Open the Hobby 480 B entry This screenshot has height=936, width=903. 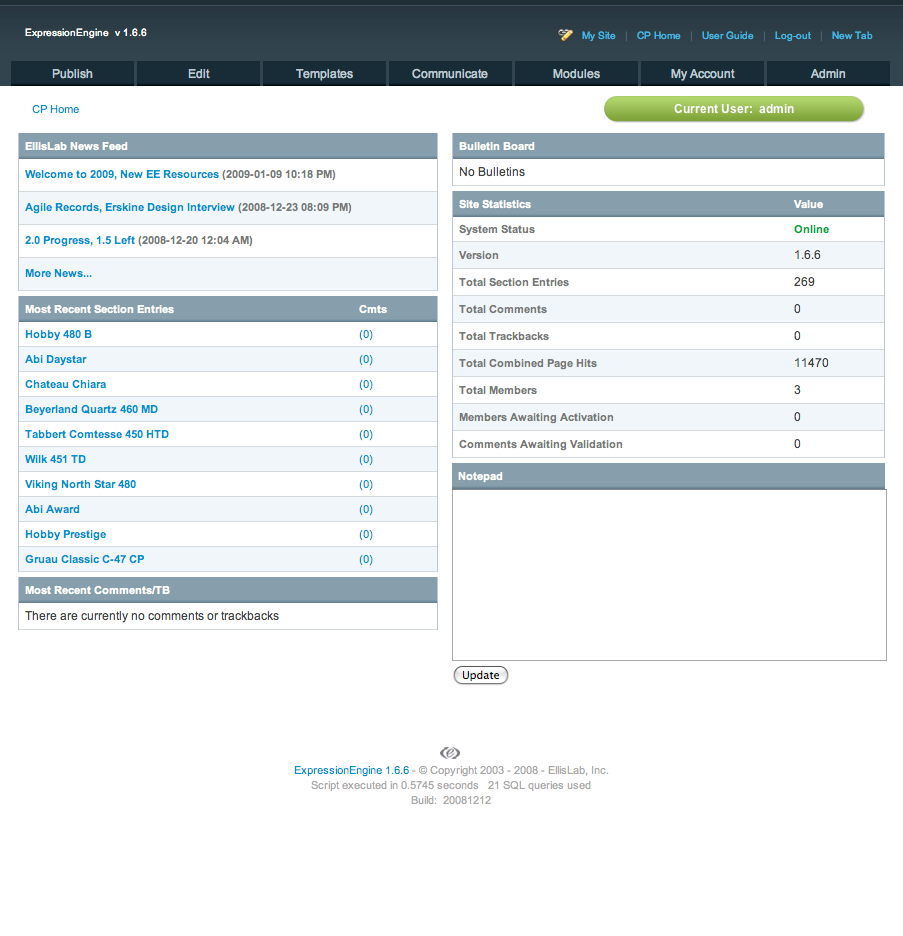click(x=58, y=334)
